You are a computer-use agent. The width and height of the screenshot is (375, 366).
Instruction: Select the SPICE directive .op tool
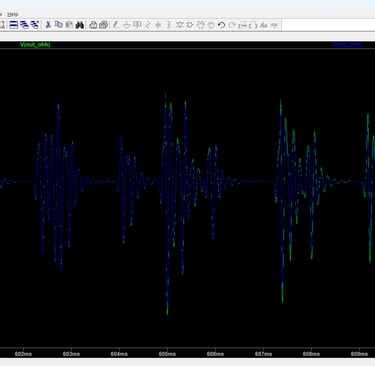pos(274,25)
